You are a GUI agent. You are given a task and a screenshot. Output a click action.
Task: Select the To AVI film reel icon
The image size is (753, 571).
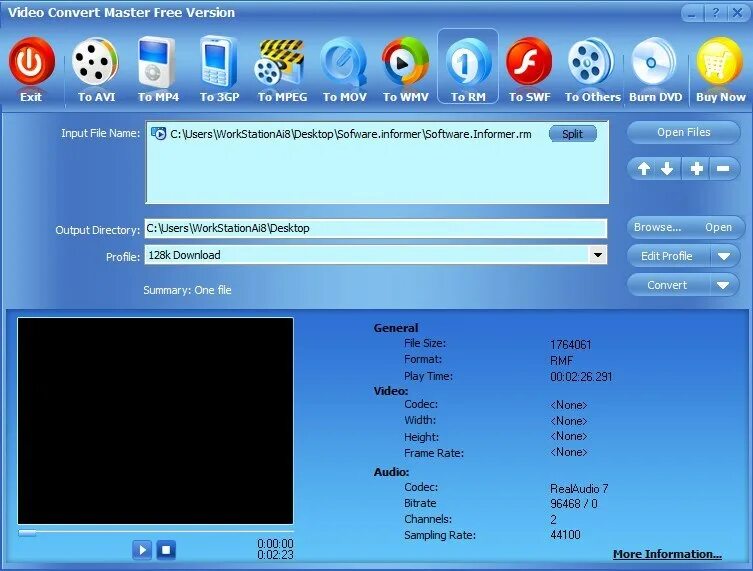pyautogui.click(x=95, y=61)
